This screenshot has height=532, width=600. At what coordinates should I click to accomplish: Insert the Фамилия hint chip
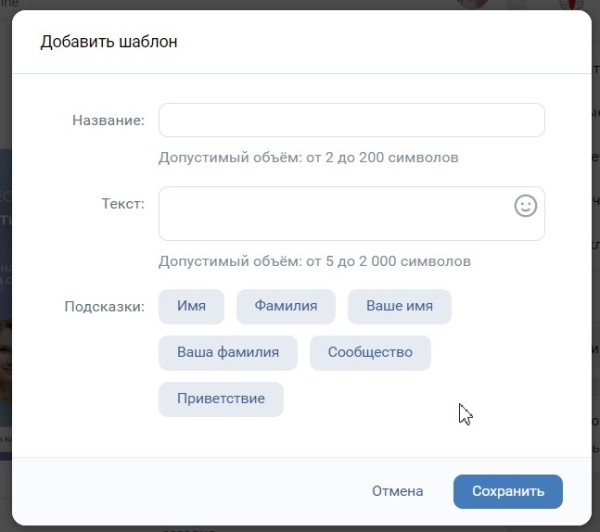click(x=286, y=306)
